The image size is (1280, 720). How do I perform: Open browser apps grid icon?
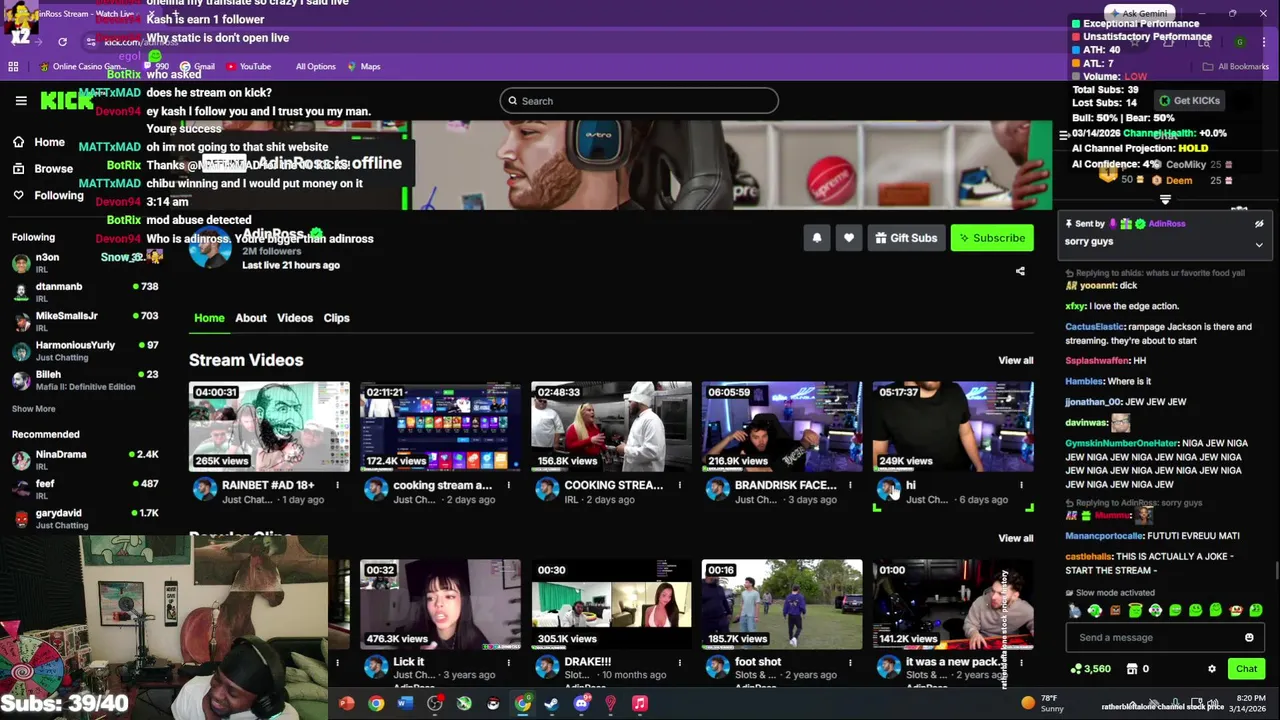[13, 67]
